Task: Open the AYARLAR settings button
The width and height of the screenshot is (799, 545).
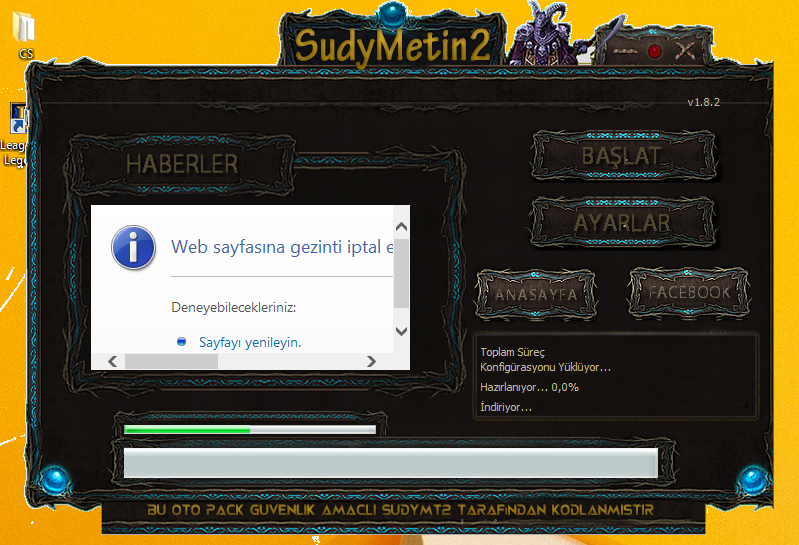Action: 623,223
